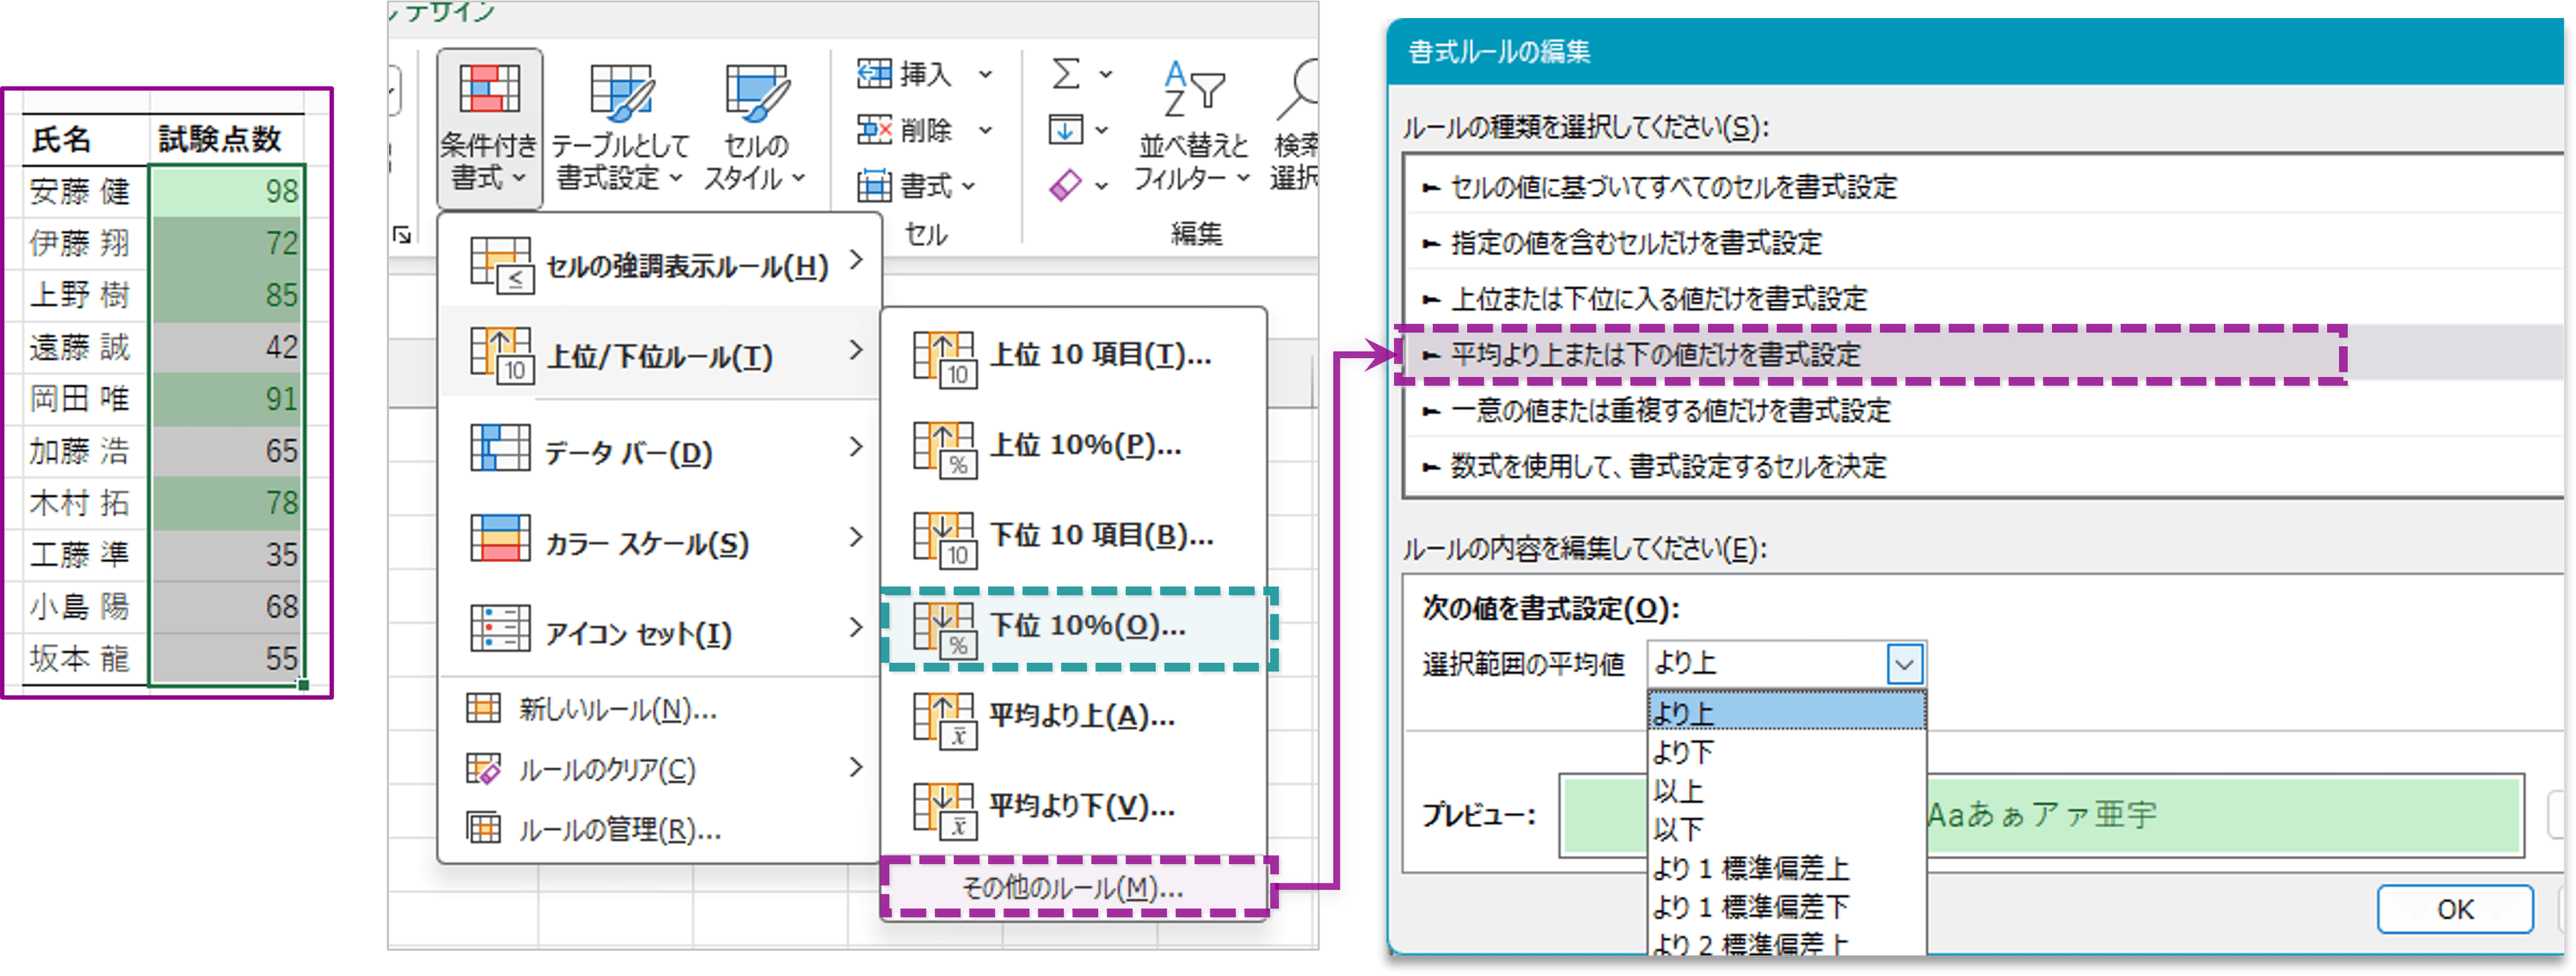Expand the Fill down arrow dropdown

click(x=1102, y=130)
